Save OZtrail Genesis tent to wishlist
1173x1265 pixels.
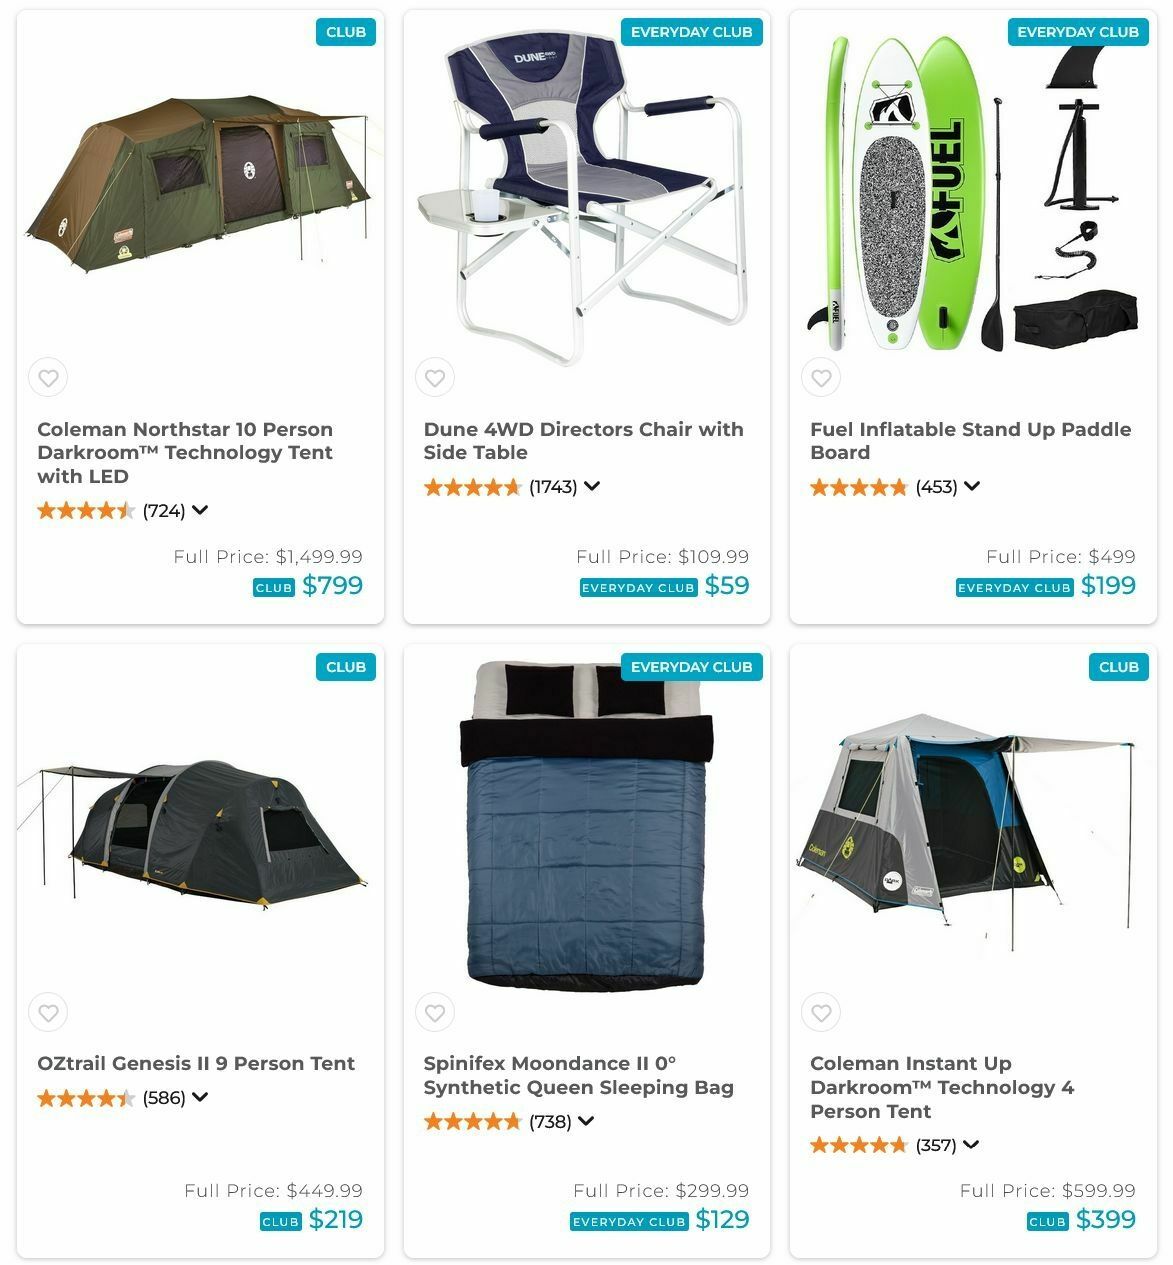click(48, 1013)
